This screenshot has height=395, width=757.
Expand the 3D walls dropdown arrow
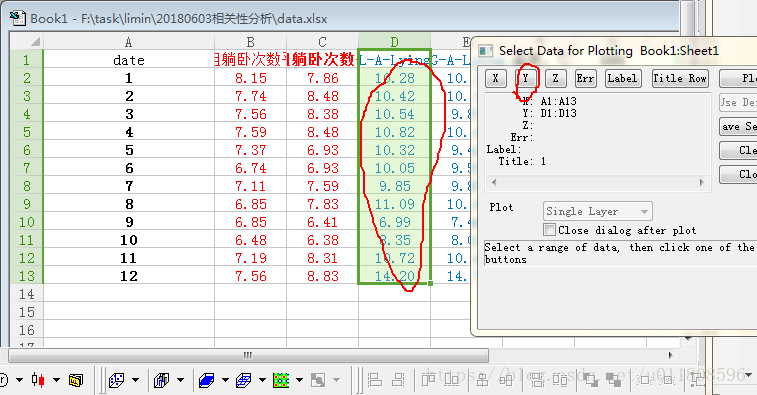pyautogui.click(x=180, y=380)
